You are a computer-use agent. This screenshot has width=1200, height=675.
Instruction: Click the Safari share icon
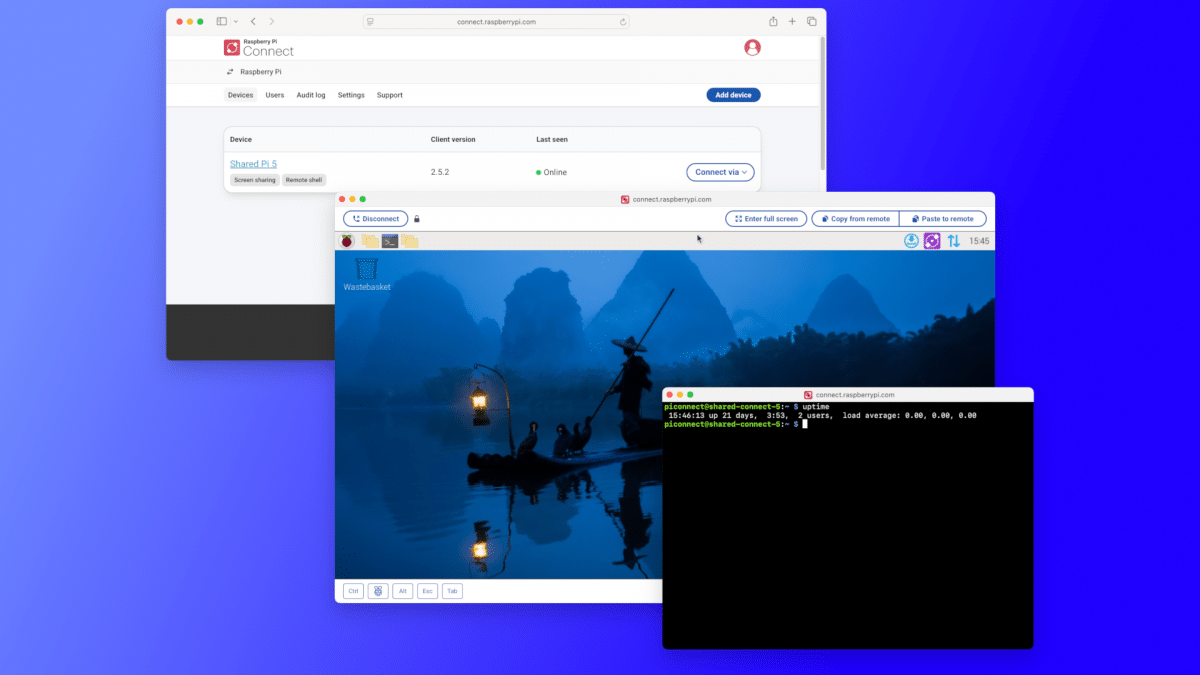(773, 21)
